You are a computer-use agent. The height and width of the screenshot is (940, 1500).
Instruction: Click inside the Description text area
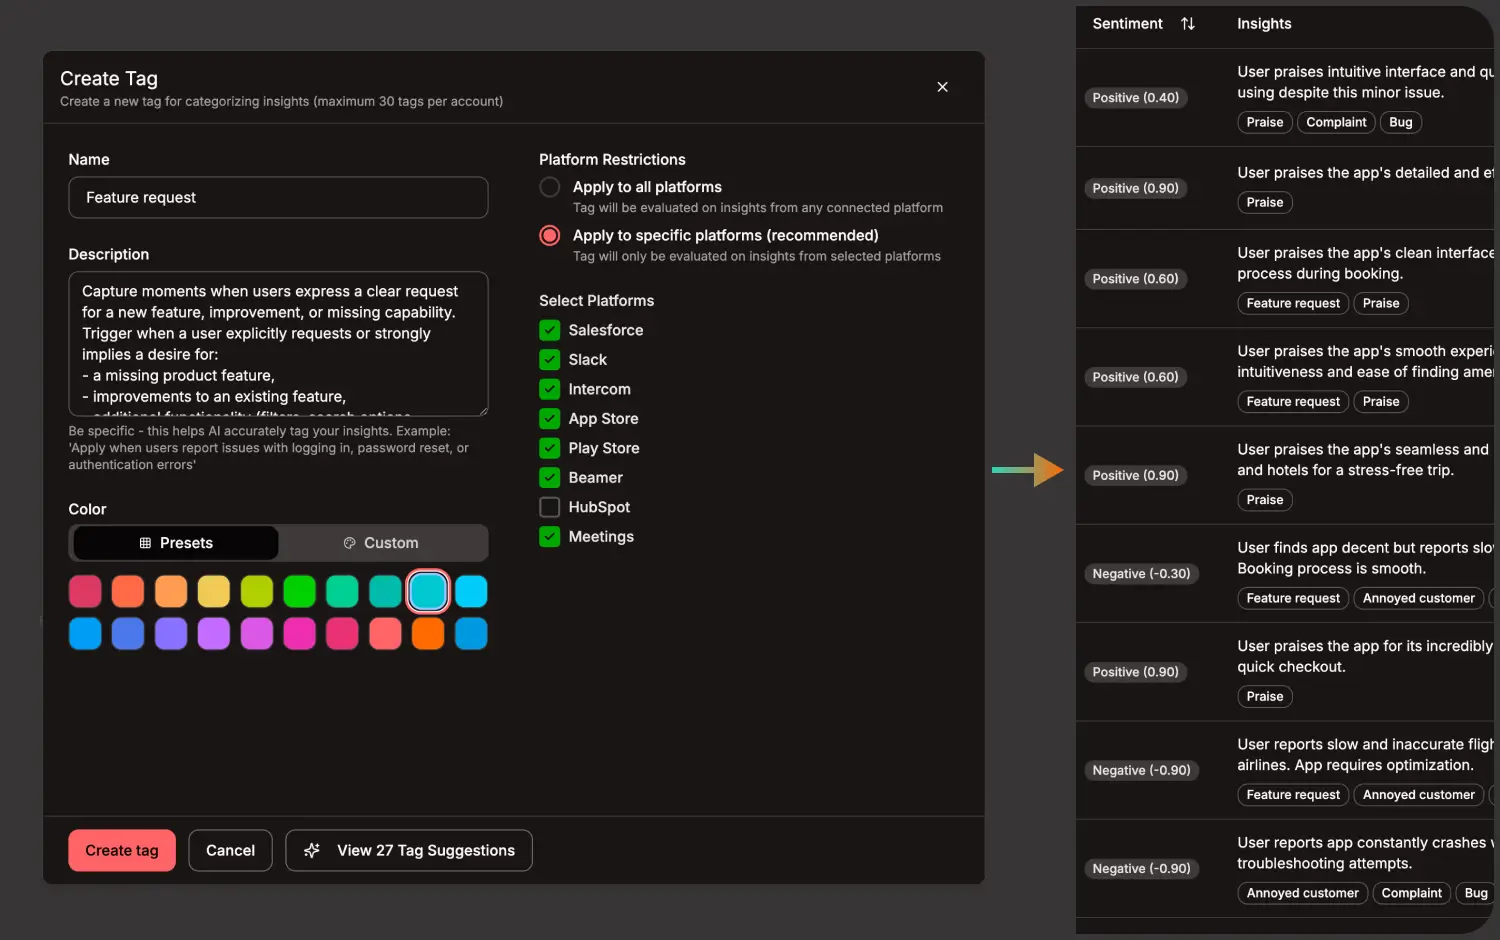(278, 344)
